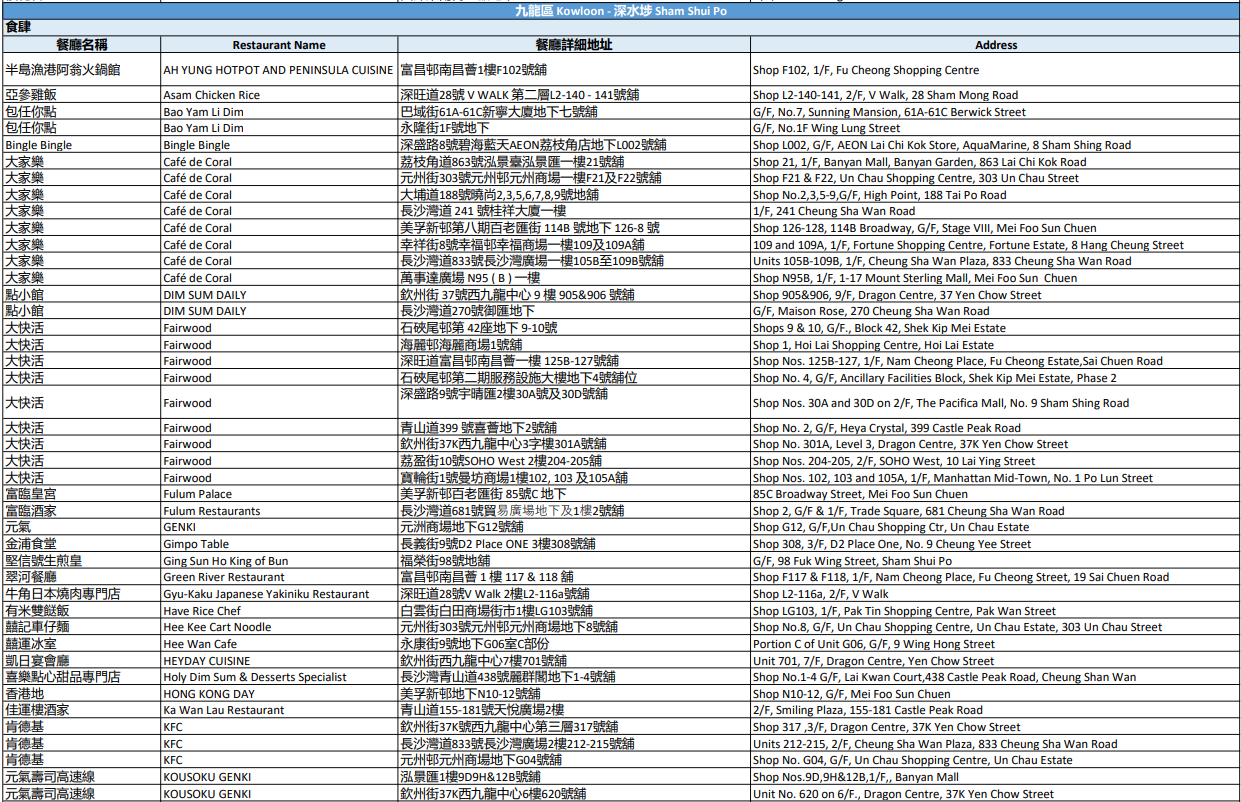The image size is (1241, 802).
Task: Click the 半島漁港阿翁火鍋館 cell
Action: point(81,70)
